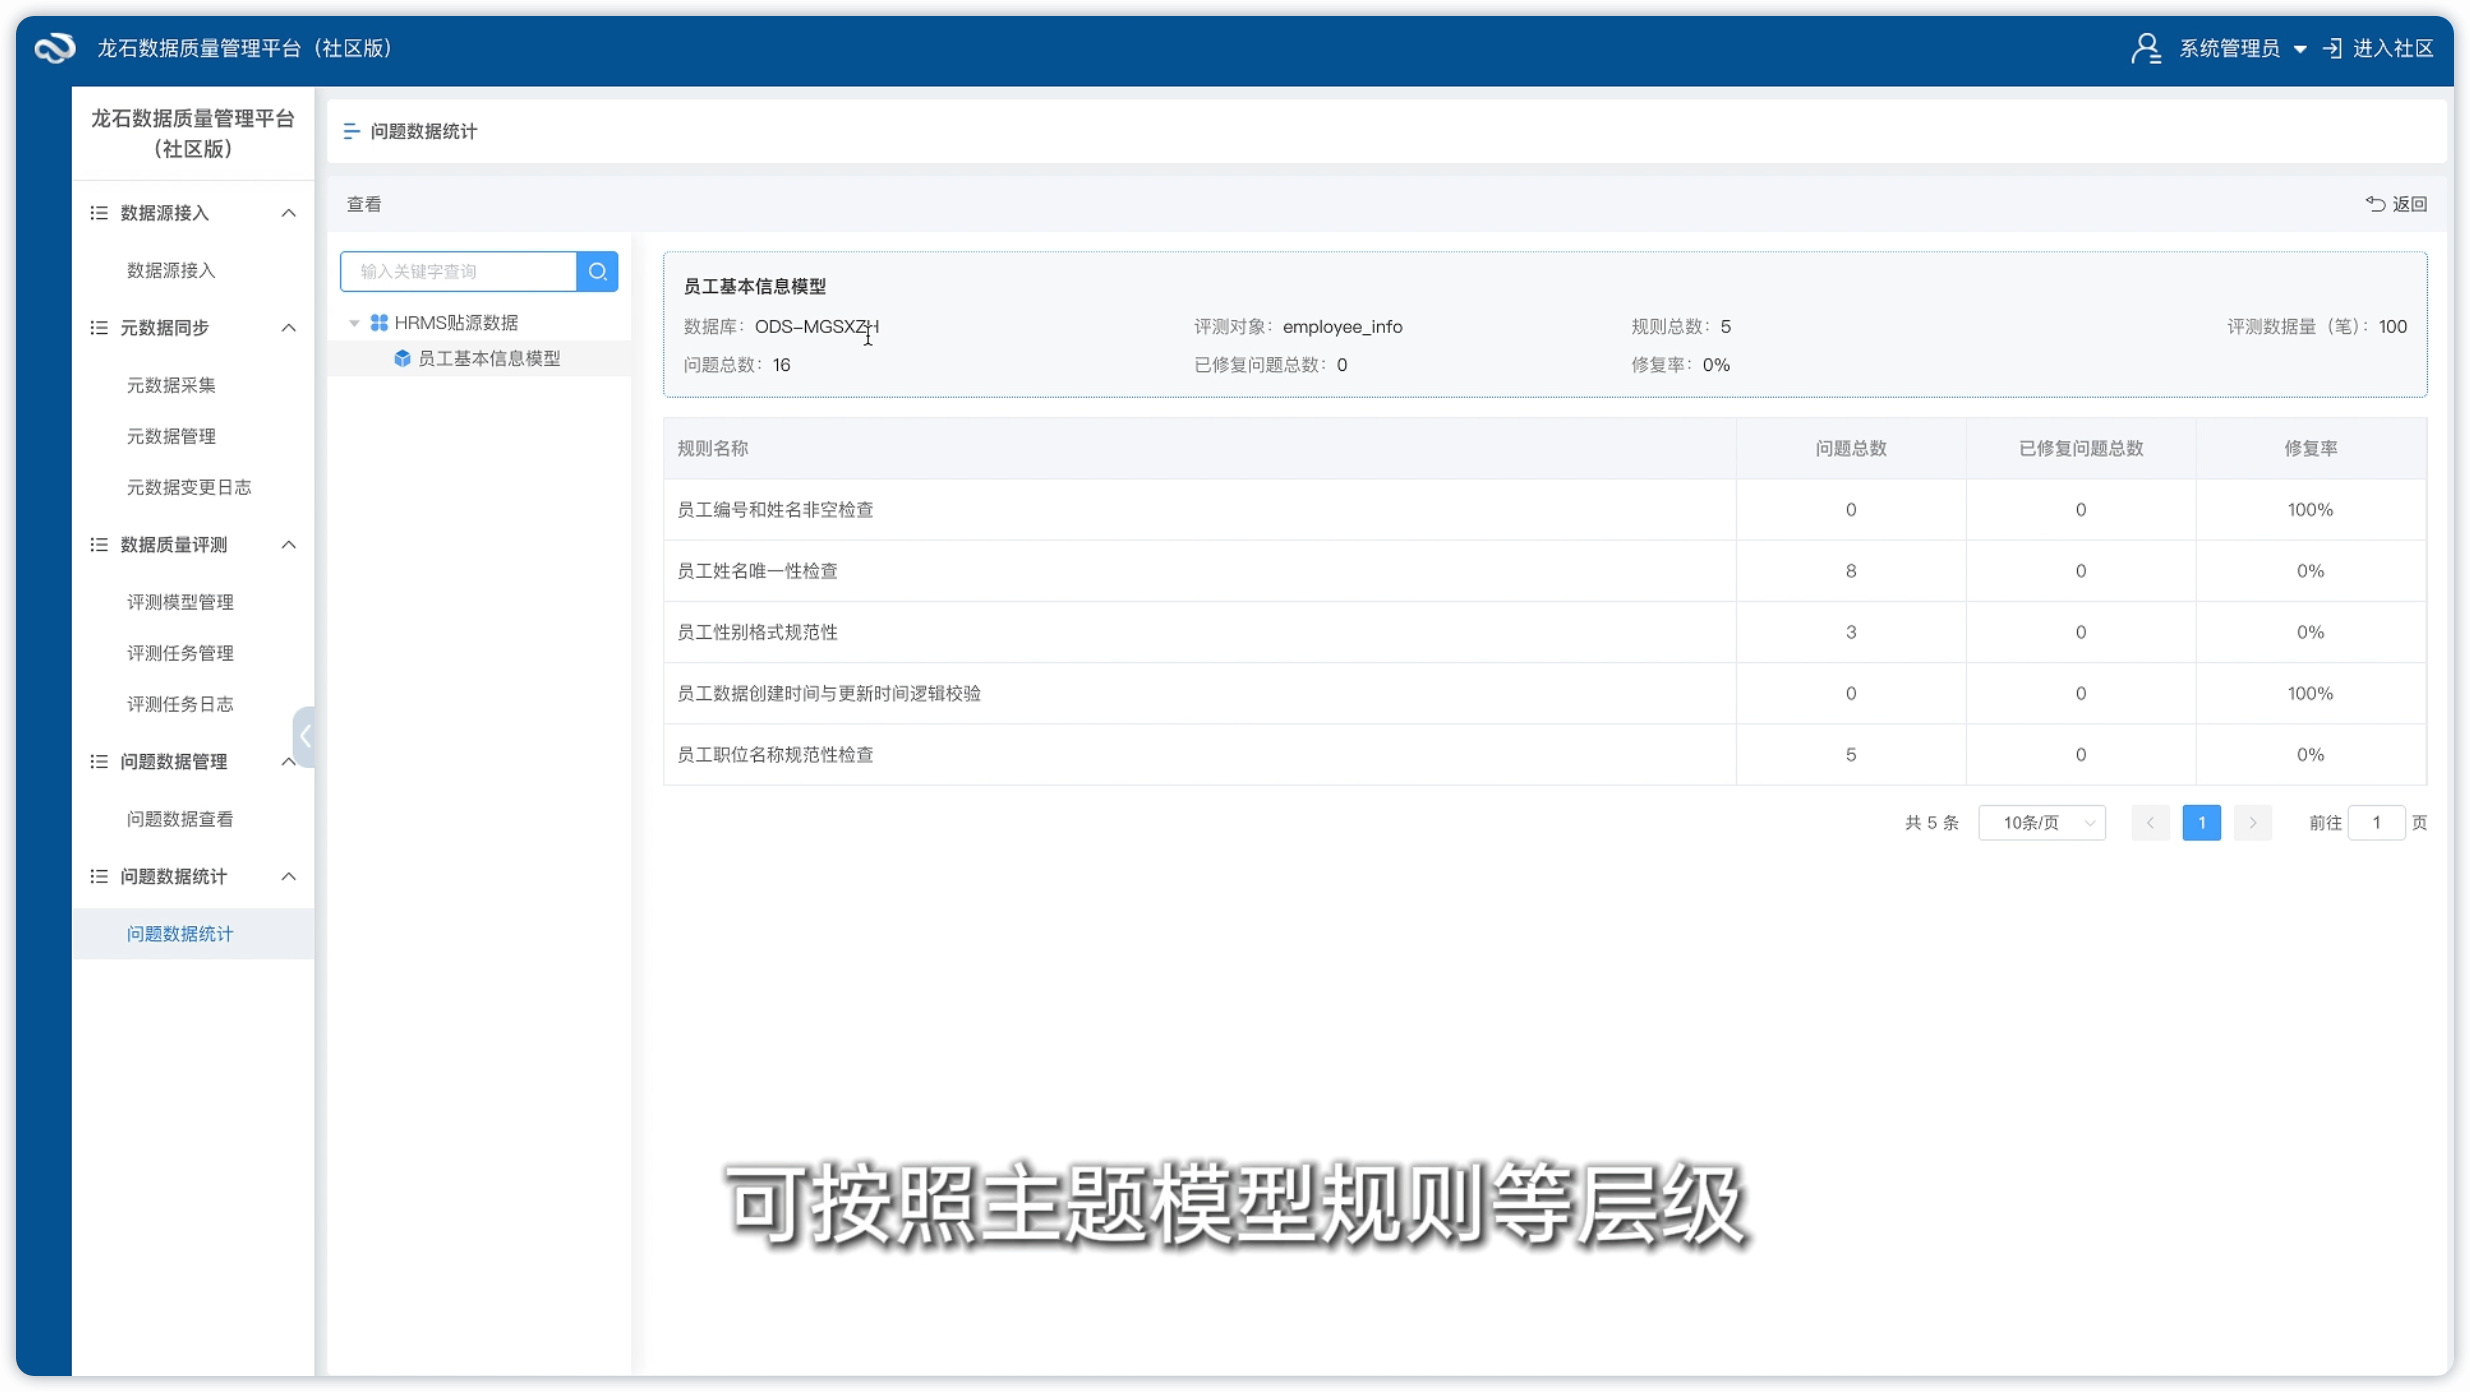Click the 修复率 column header
2470x1392 pixels.
pos(2310,448)
